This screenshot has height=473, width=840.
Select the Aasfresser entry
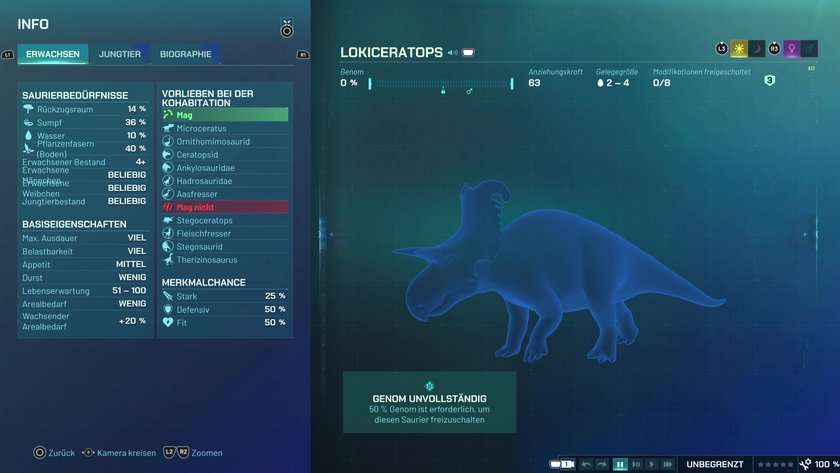[225, 194]
